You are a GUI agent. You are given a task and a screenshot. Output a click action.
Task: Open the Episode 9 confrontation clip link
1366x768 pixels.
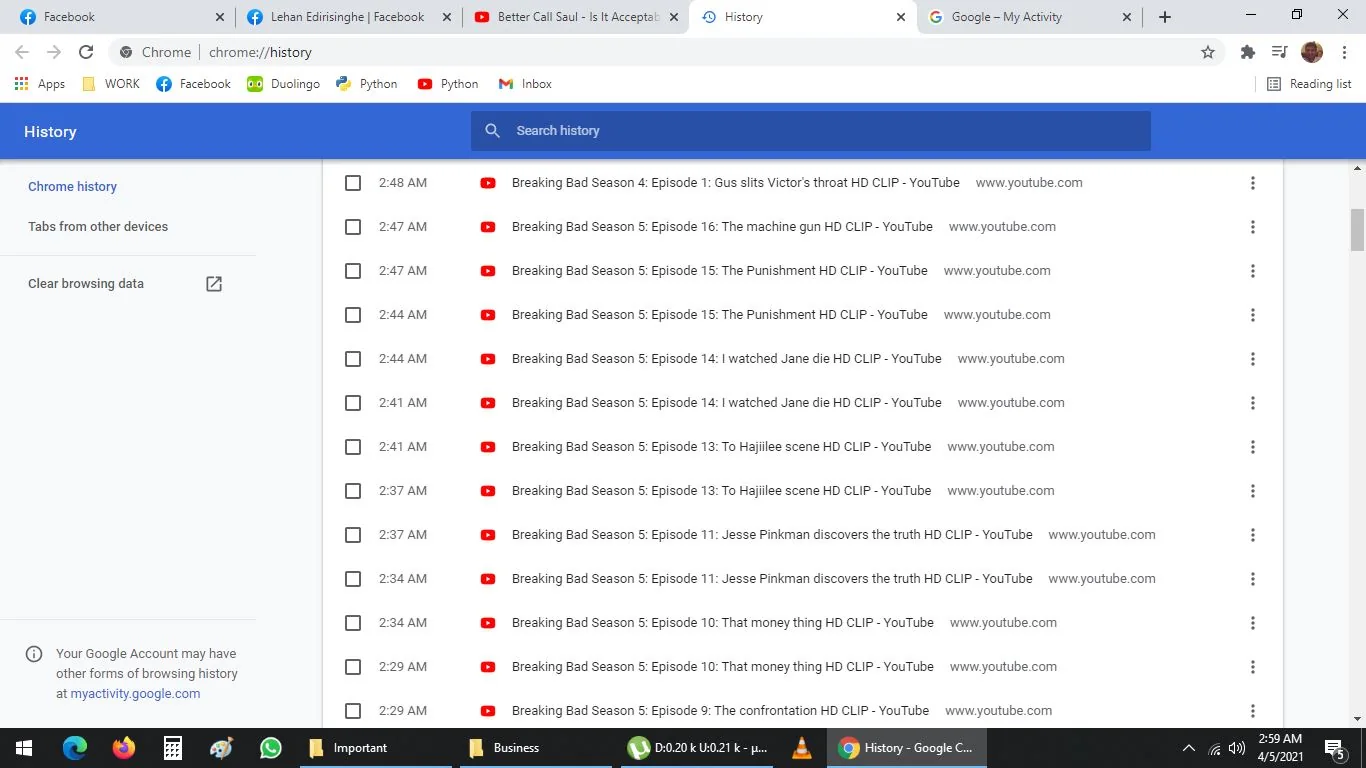pyautogui.click(x=720, y=711)
